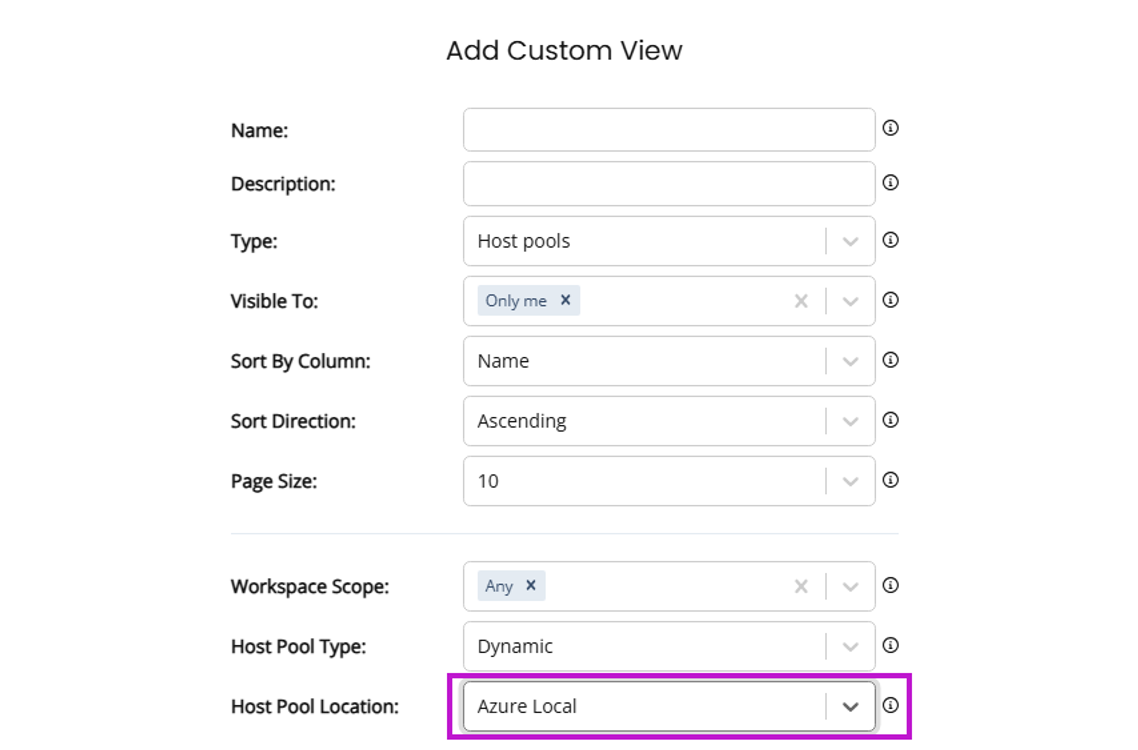The width and height of the screenshot is (1138, 750).
Task: Click the info icon beside Page Size
Action: coord(890,480)
